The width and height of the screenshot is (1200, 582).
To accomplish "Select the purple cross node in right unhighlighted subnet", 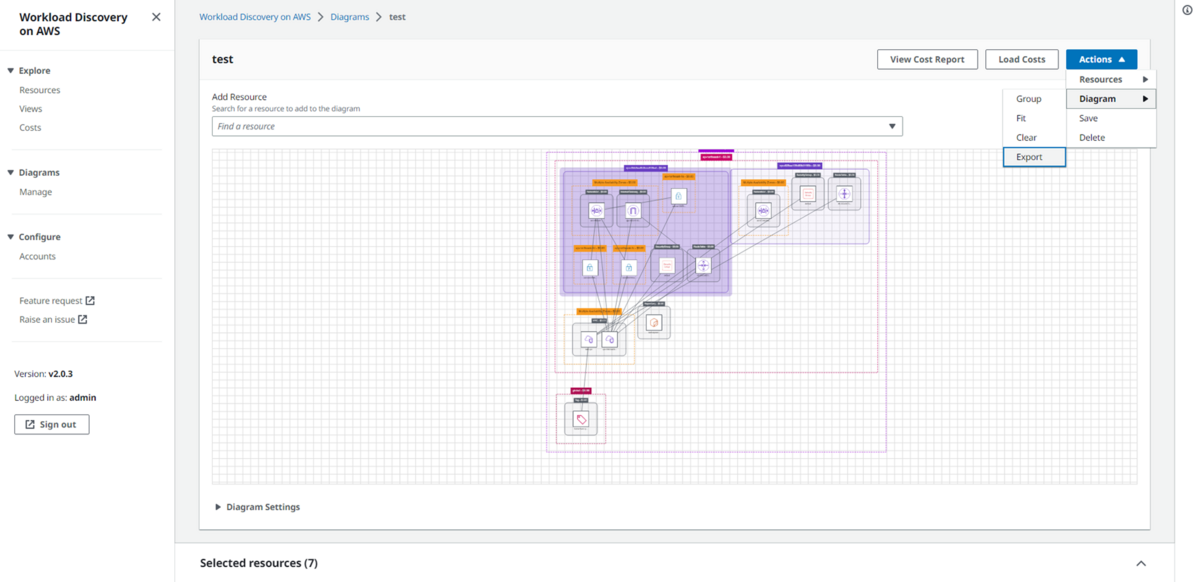I will [843, 194].
